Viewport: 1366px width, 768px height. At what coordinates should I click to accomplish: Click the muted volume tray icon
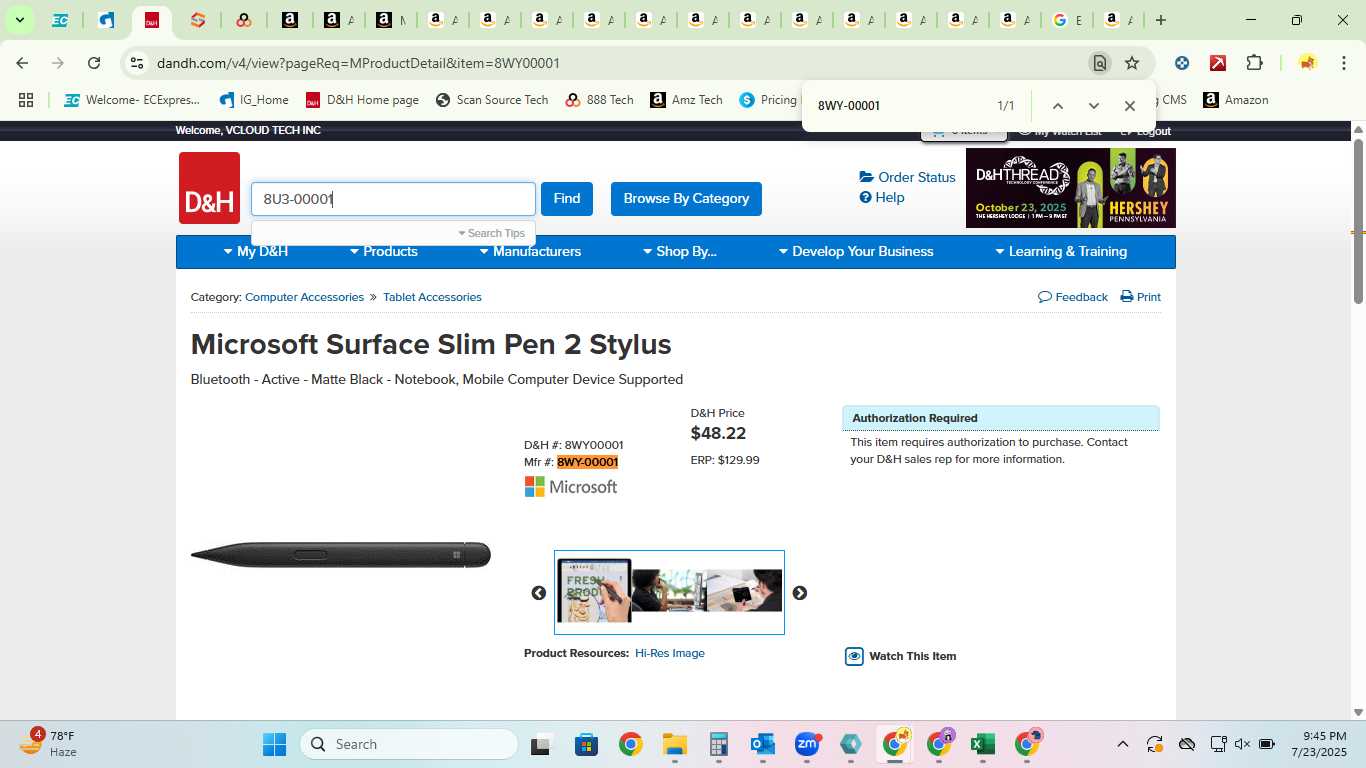click(x=1242, y=744)
